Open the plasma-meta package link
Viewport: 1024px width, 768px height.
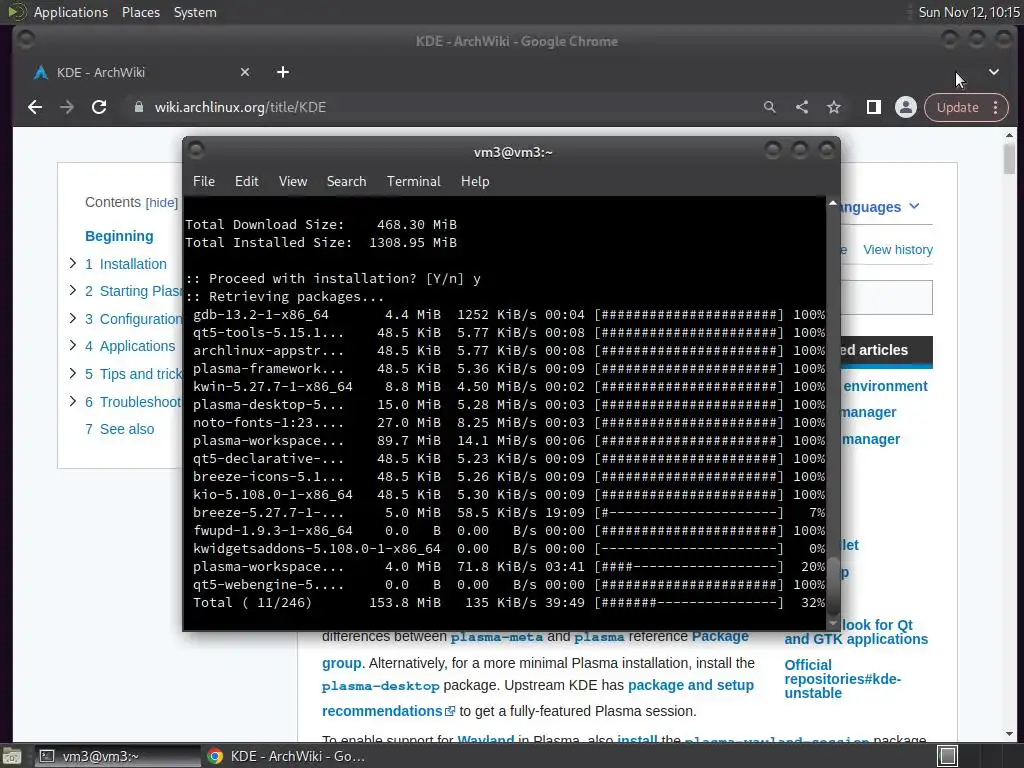pos(496,637)
